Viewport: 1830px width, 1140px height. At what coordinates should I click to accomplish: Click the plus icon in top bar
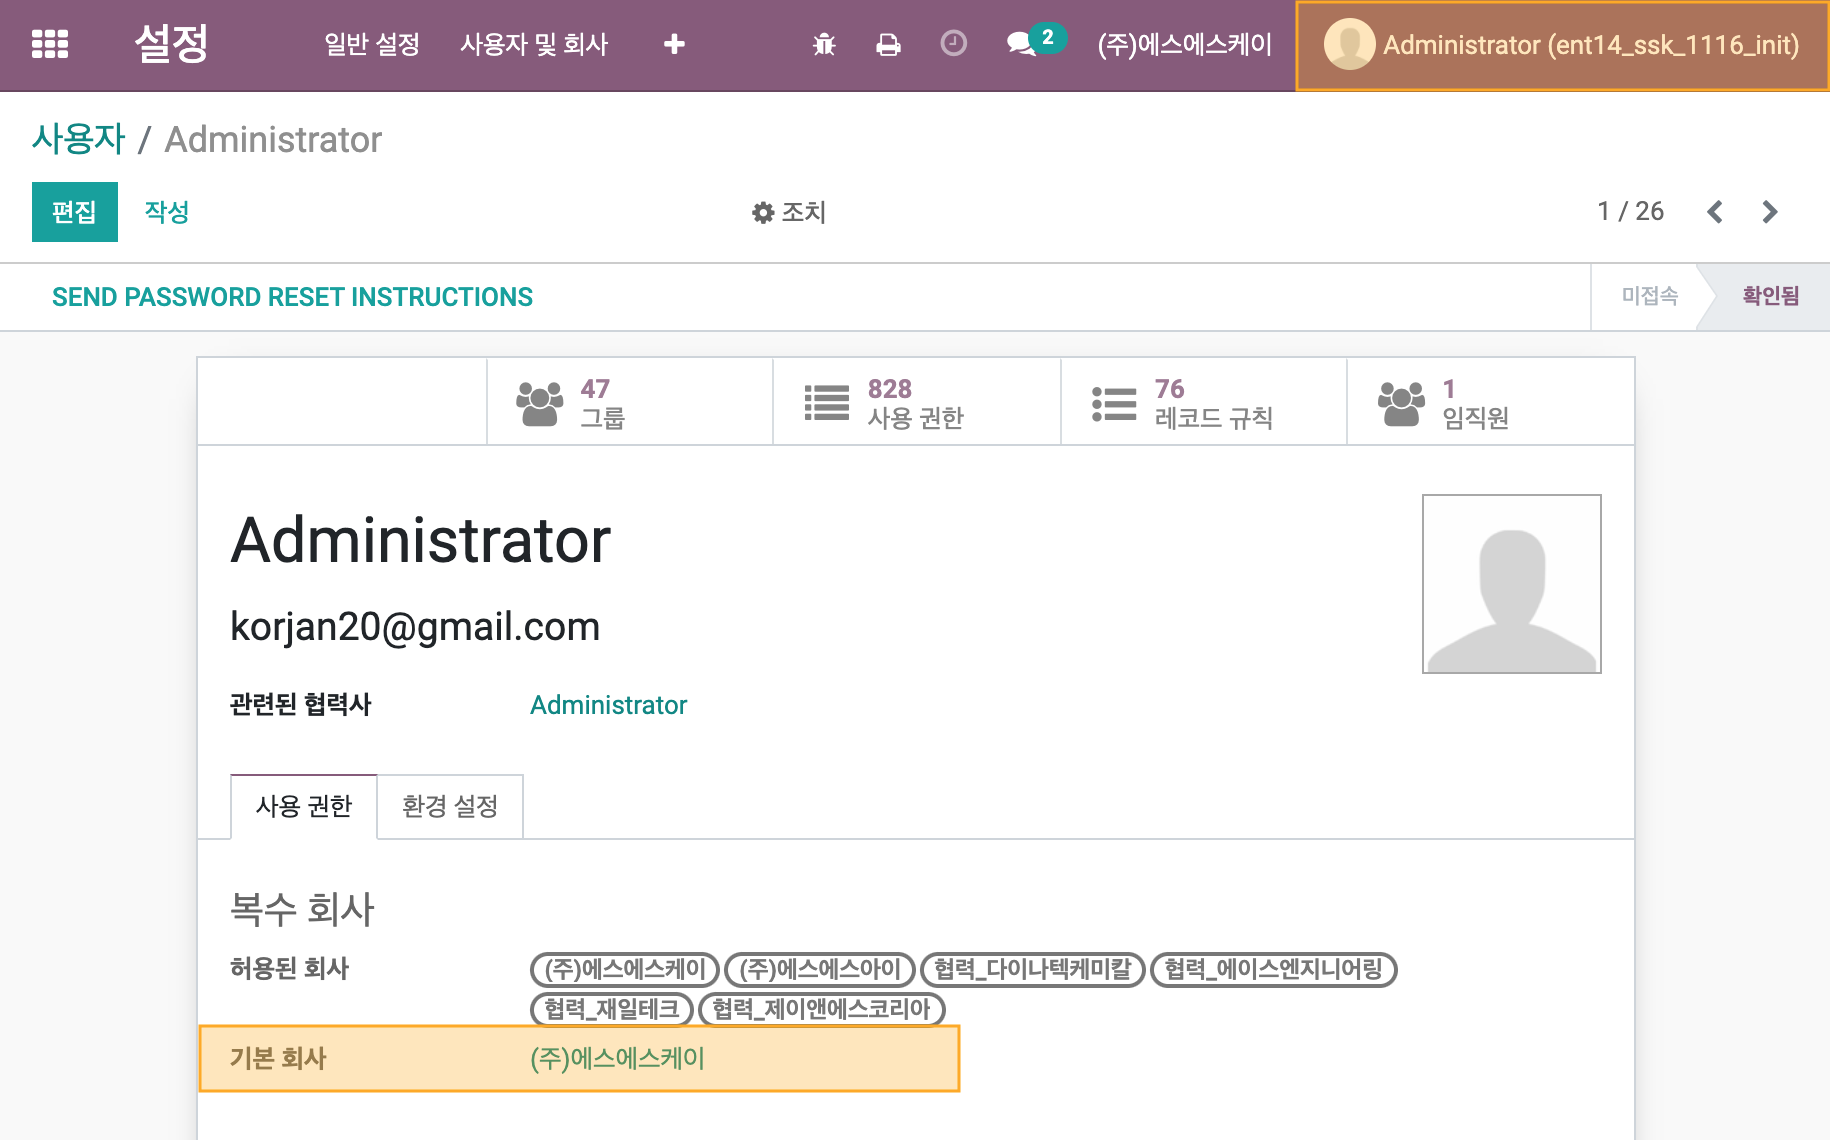coord(674,44)
